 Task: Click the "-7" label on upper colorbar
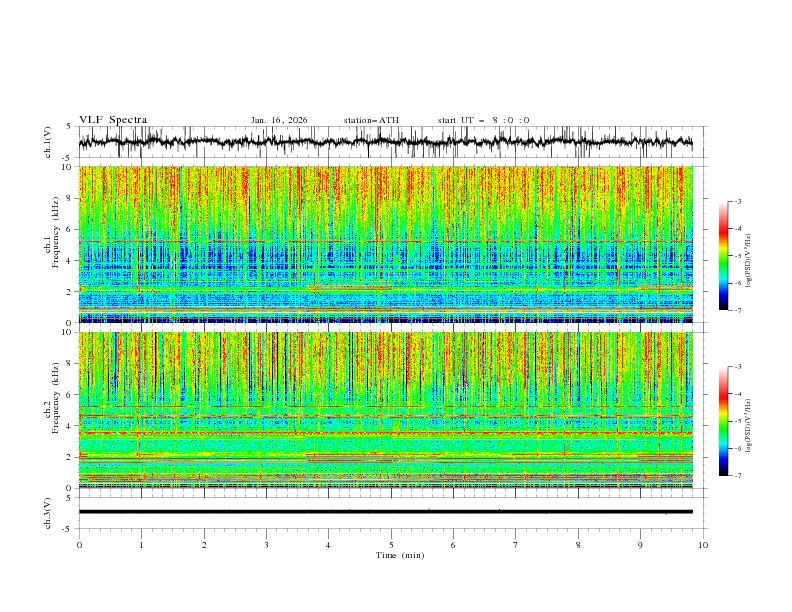click(737, 310)
